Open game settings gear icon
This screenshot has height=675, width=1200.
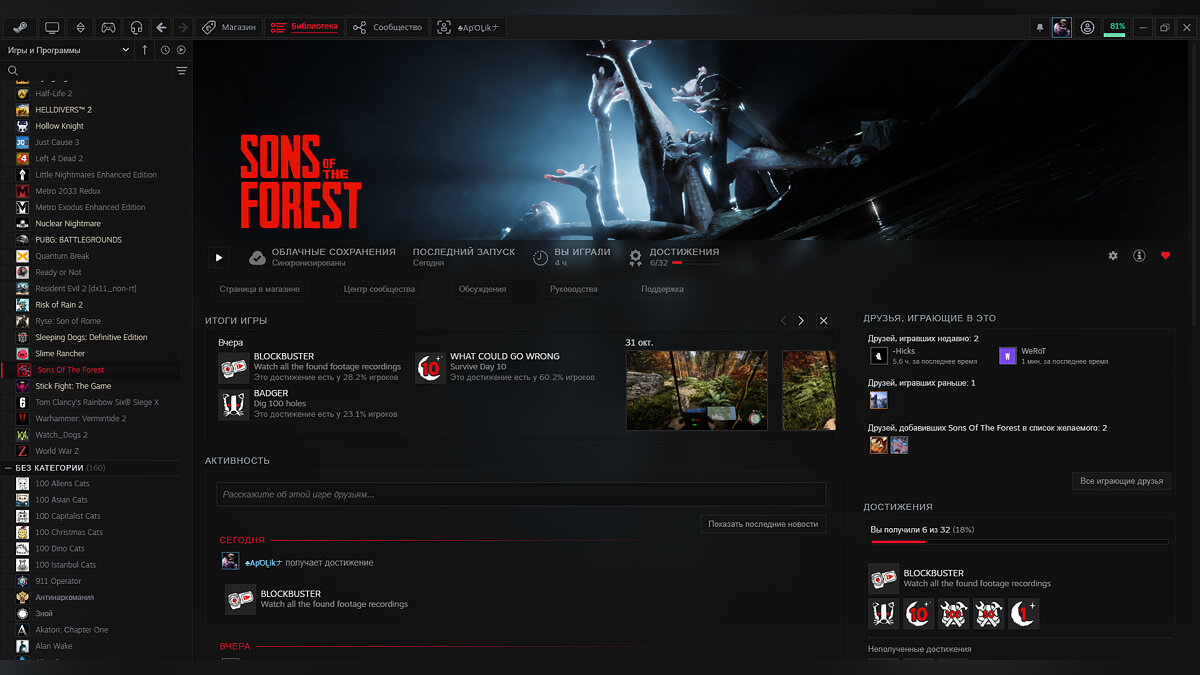[1113, 256]
